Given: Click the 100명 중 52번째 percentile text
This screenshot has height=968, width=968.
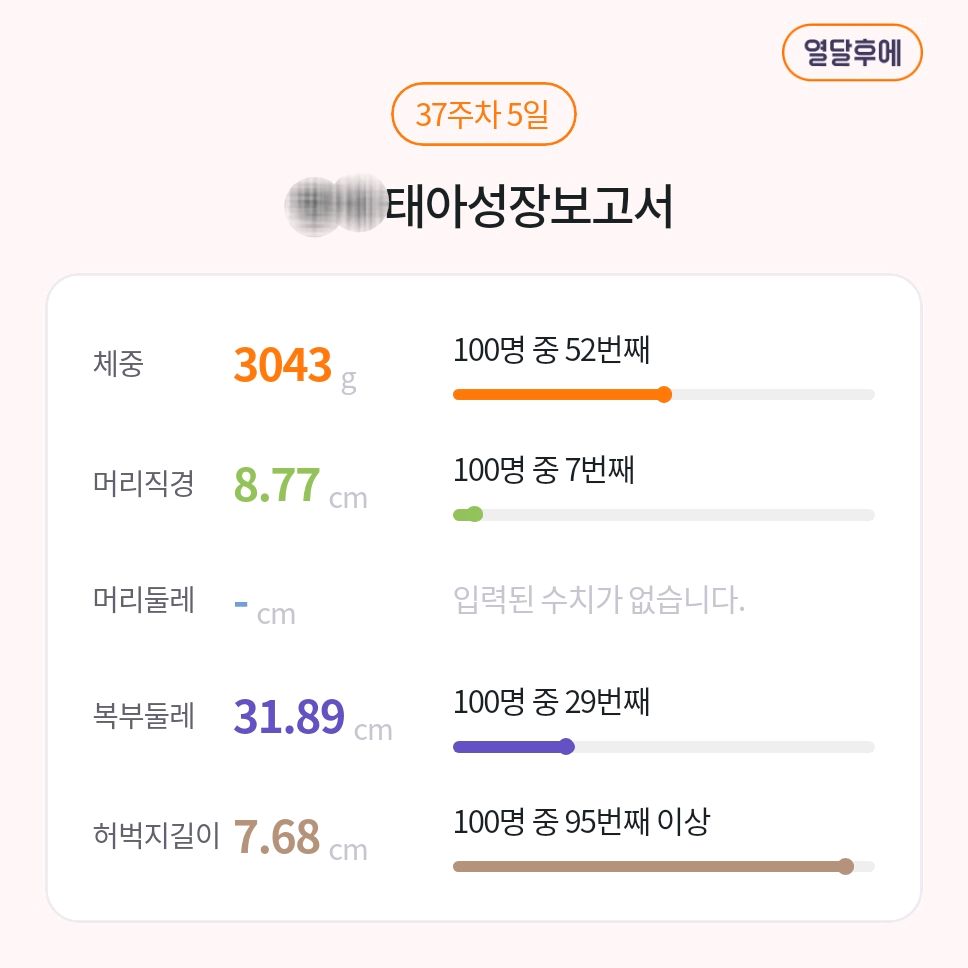Looking at the screenshot, I should (551, 350).
